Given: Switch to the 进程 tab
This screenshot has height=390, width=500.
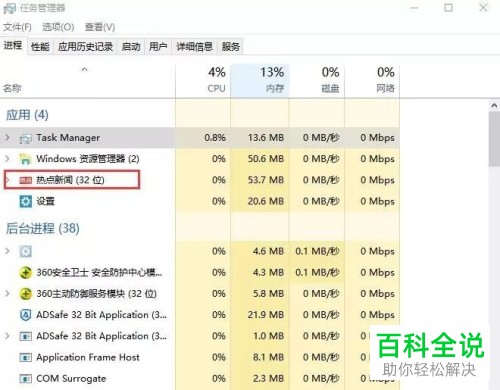Looking at the screenshot, I should tap(13, 46).
